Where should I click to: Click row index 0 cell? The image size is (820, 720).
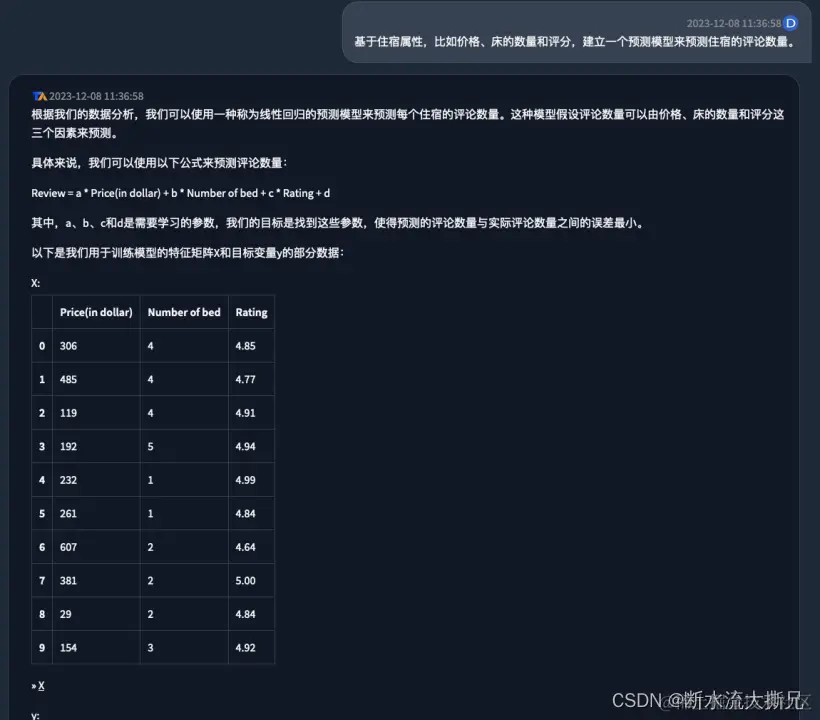[x=42, y=346]
